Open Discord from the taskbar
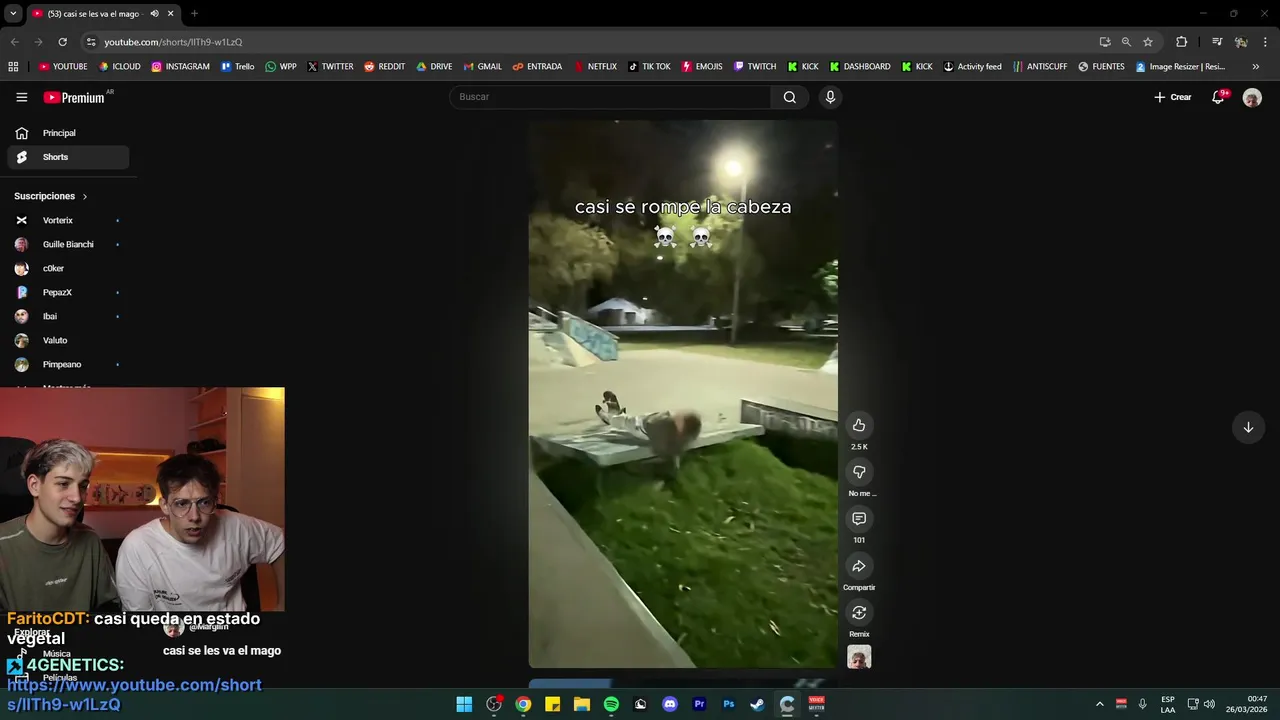The height and width of the screenshot is (720, 1280). point(670,704)
